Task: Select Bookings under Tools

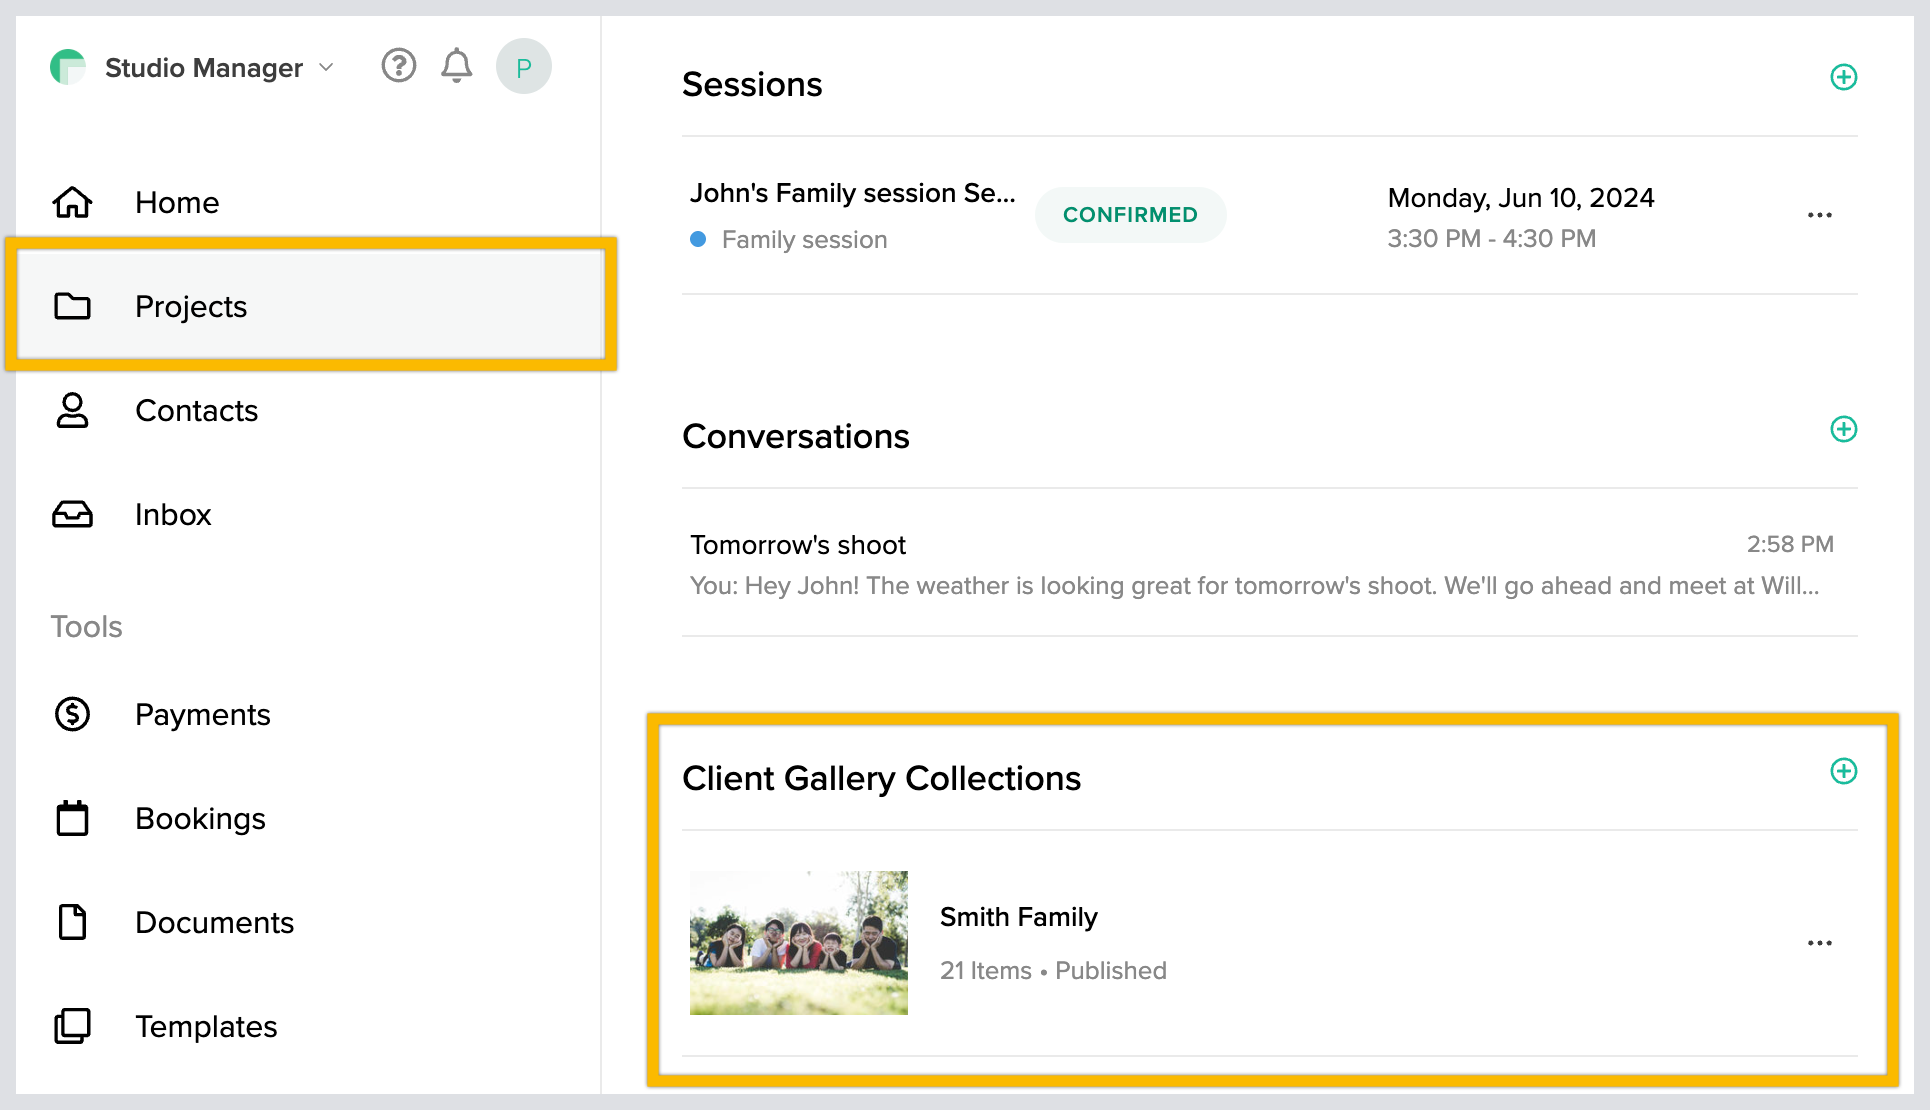Action: 200,818
